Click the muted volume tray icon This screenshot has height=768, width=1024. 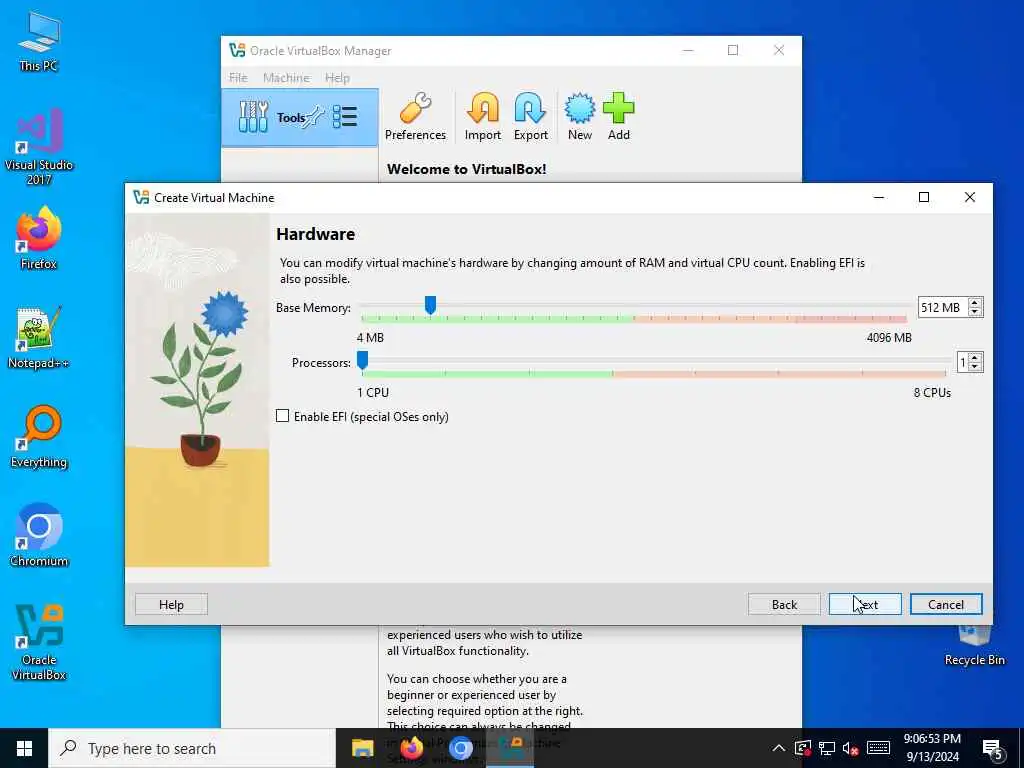[x=850, y=748]
